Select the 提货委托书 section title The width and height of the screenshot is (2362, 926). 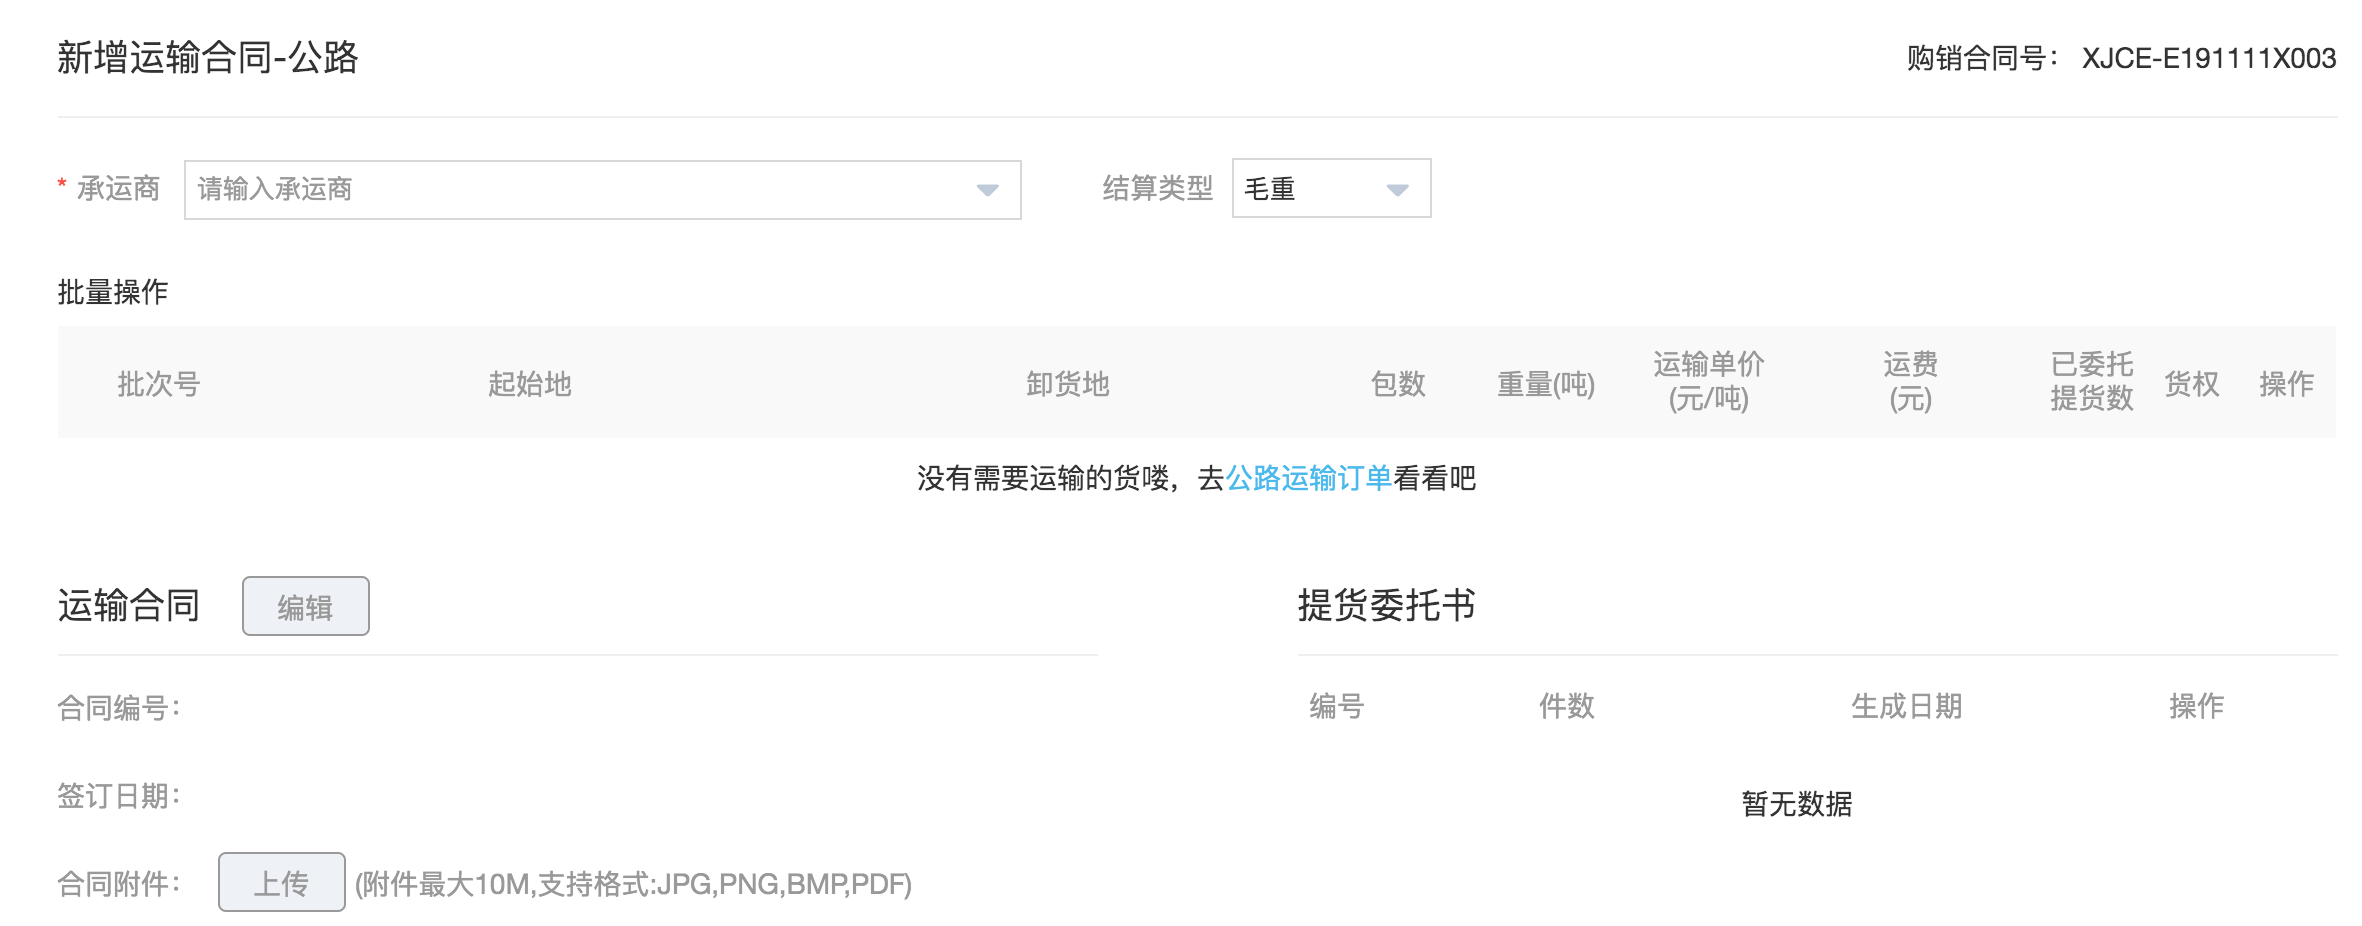point(1388,605)
